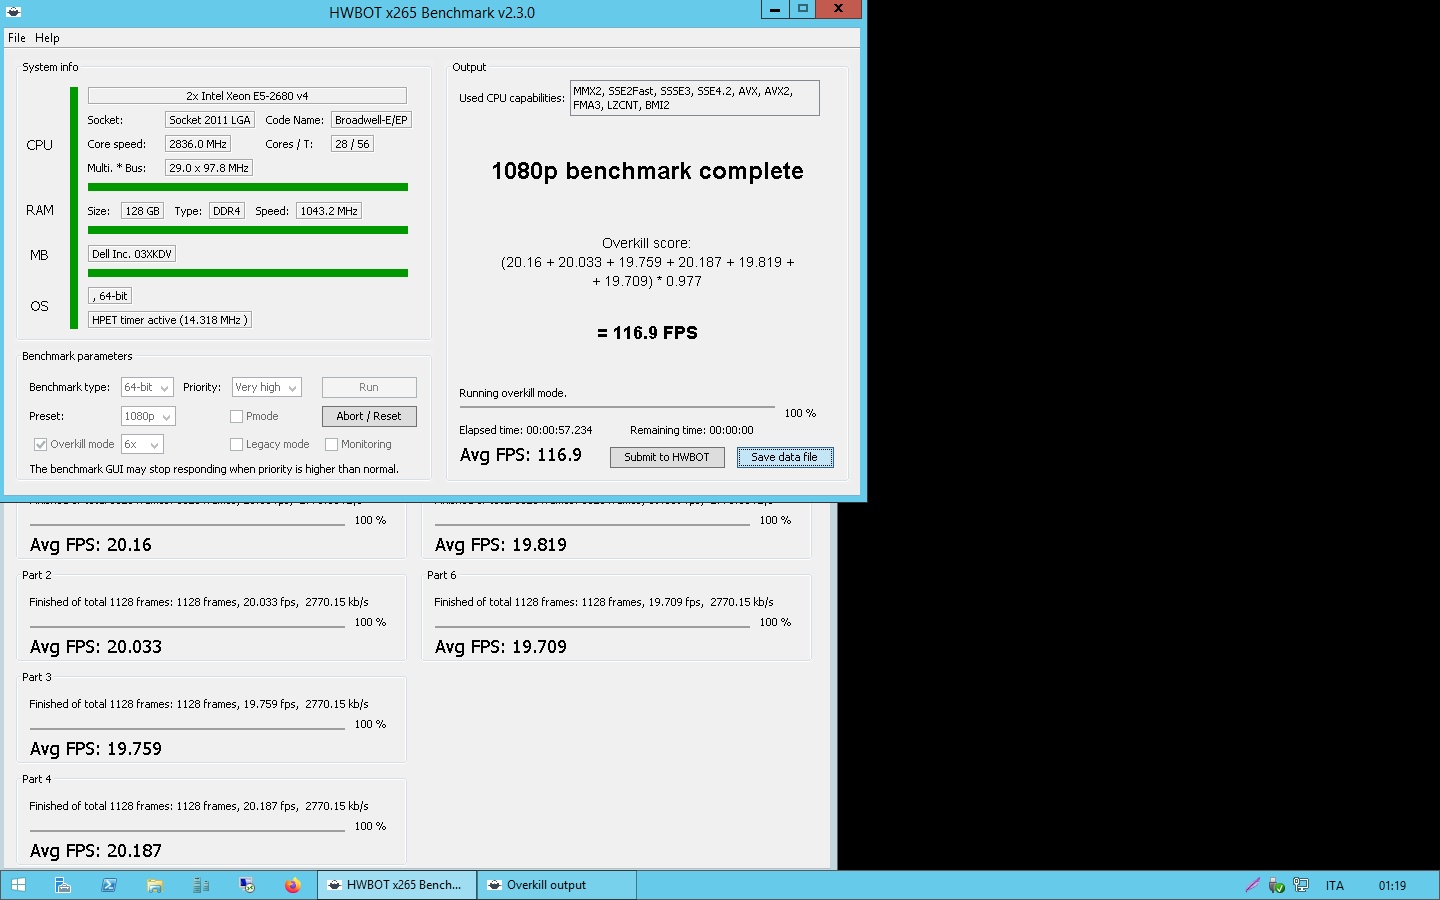Click the motherboard Dell Inc. 03XKDV field
Image resolution: width=1440 pixels, height=900 pixels.
coord(132,254)
